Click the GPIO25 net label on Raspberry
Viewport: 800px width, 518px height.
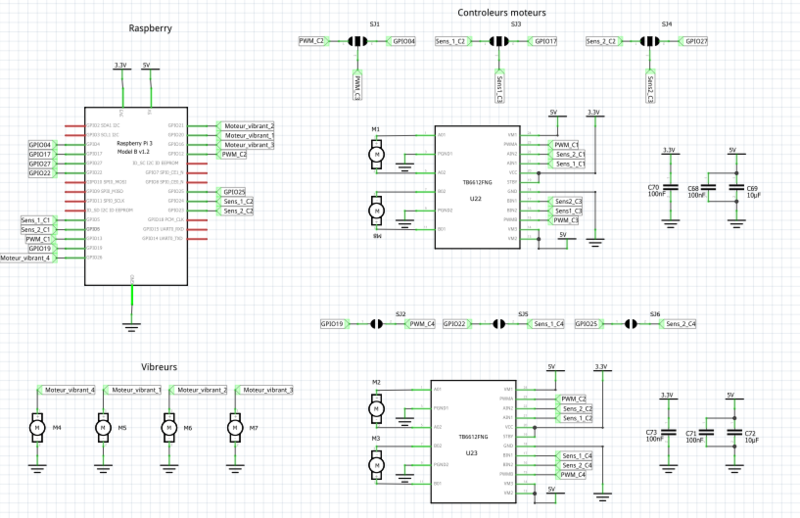pyautogui.click(x=232, y=192)
